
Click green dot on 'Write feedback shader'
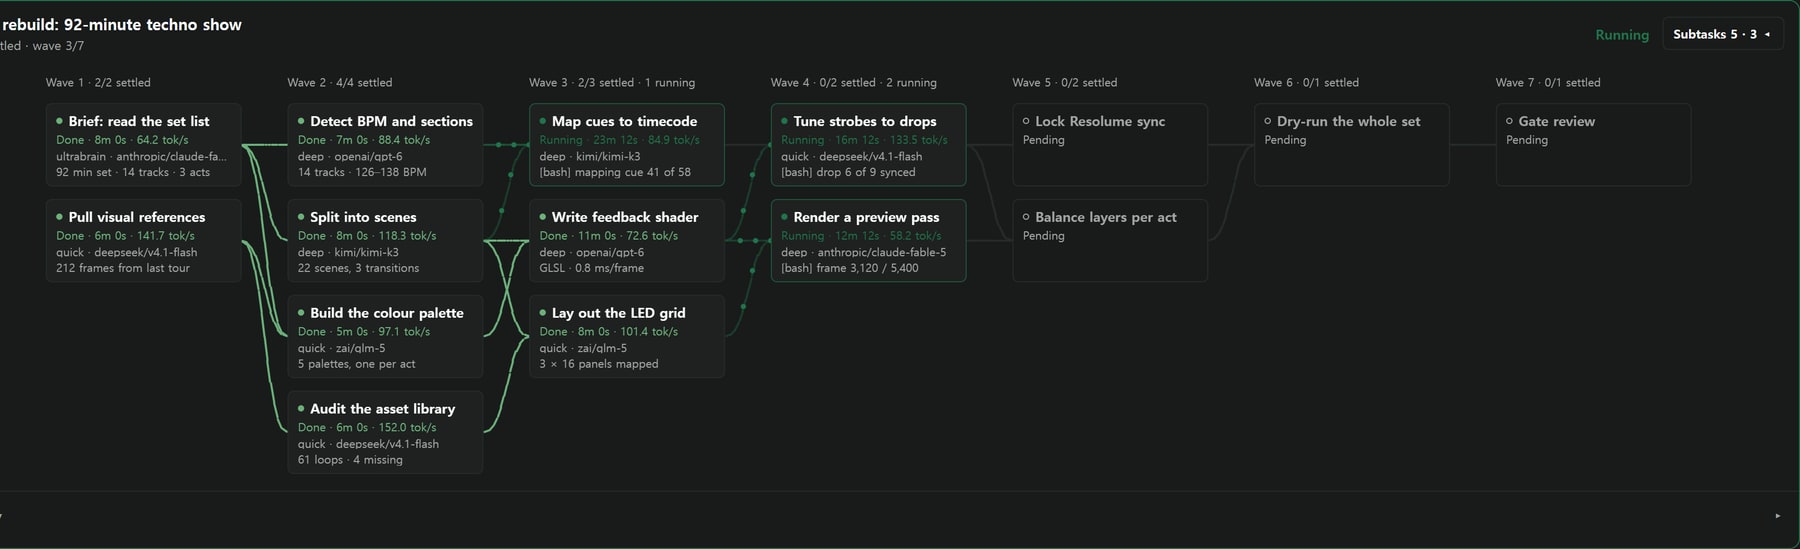pyautogui.click(x=542, y=217)
